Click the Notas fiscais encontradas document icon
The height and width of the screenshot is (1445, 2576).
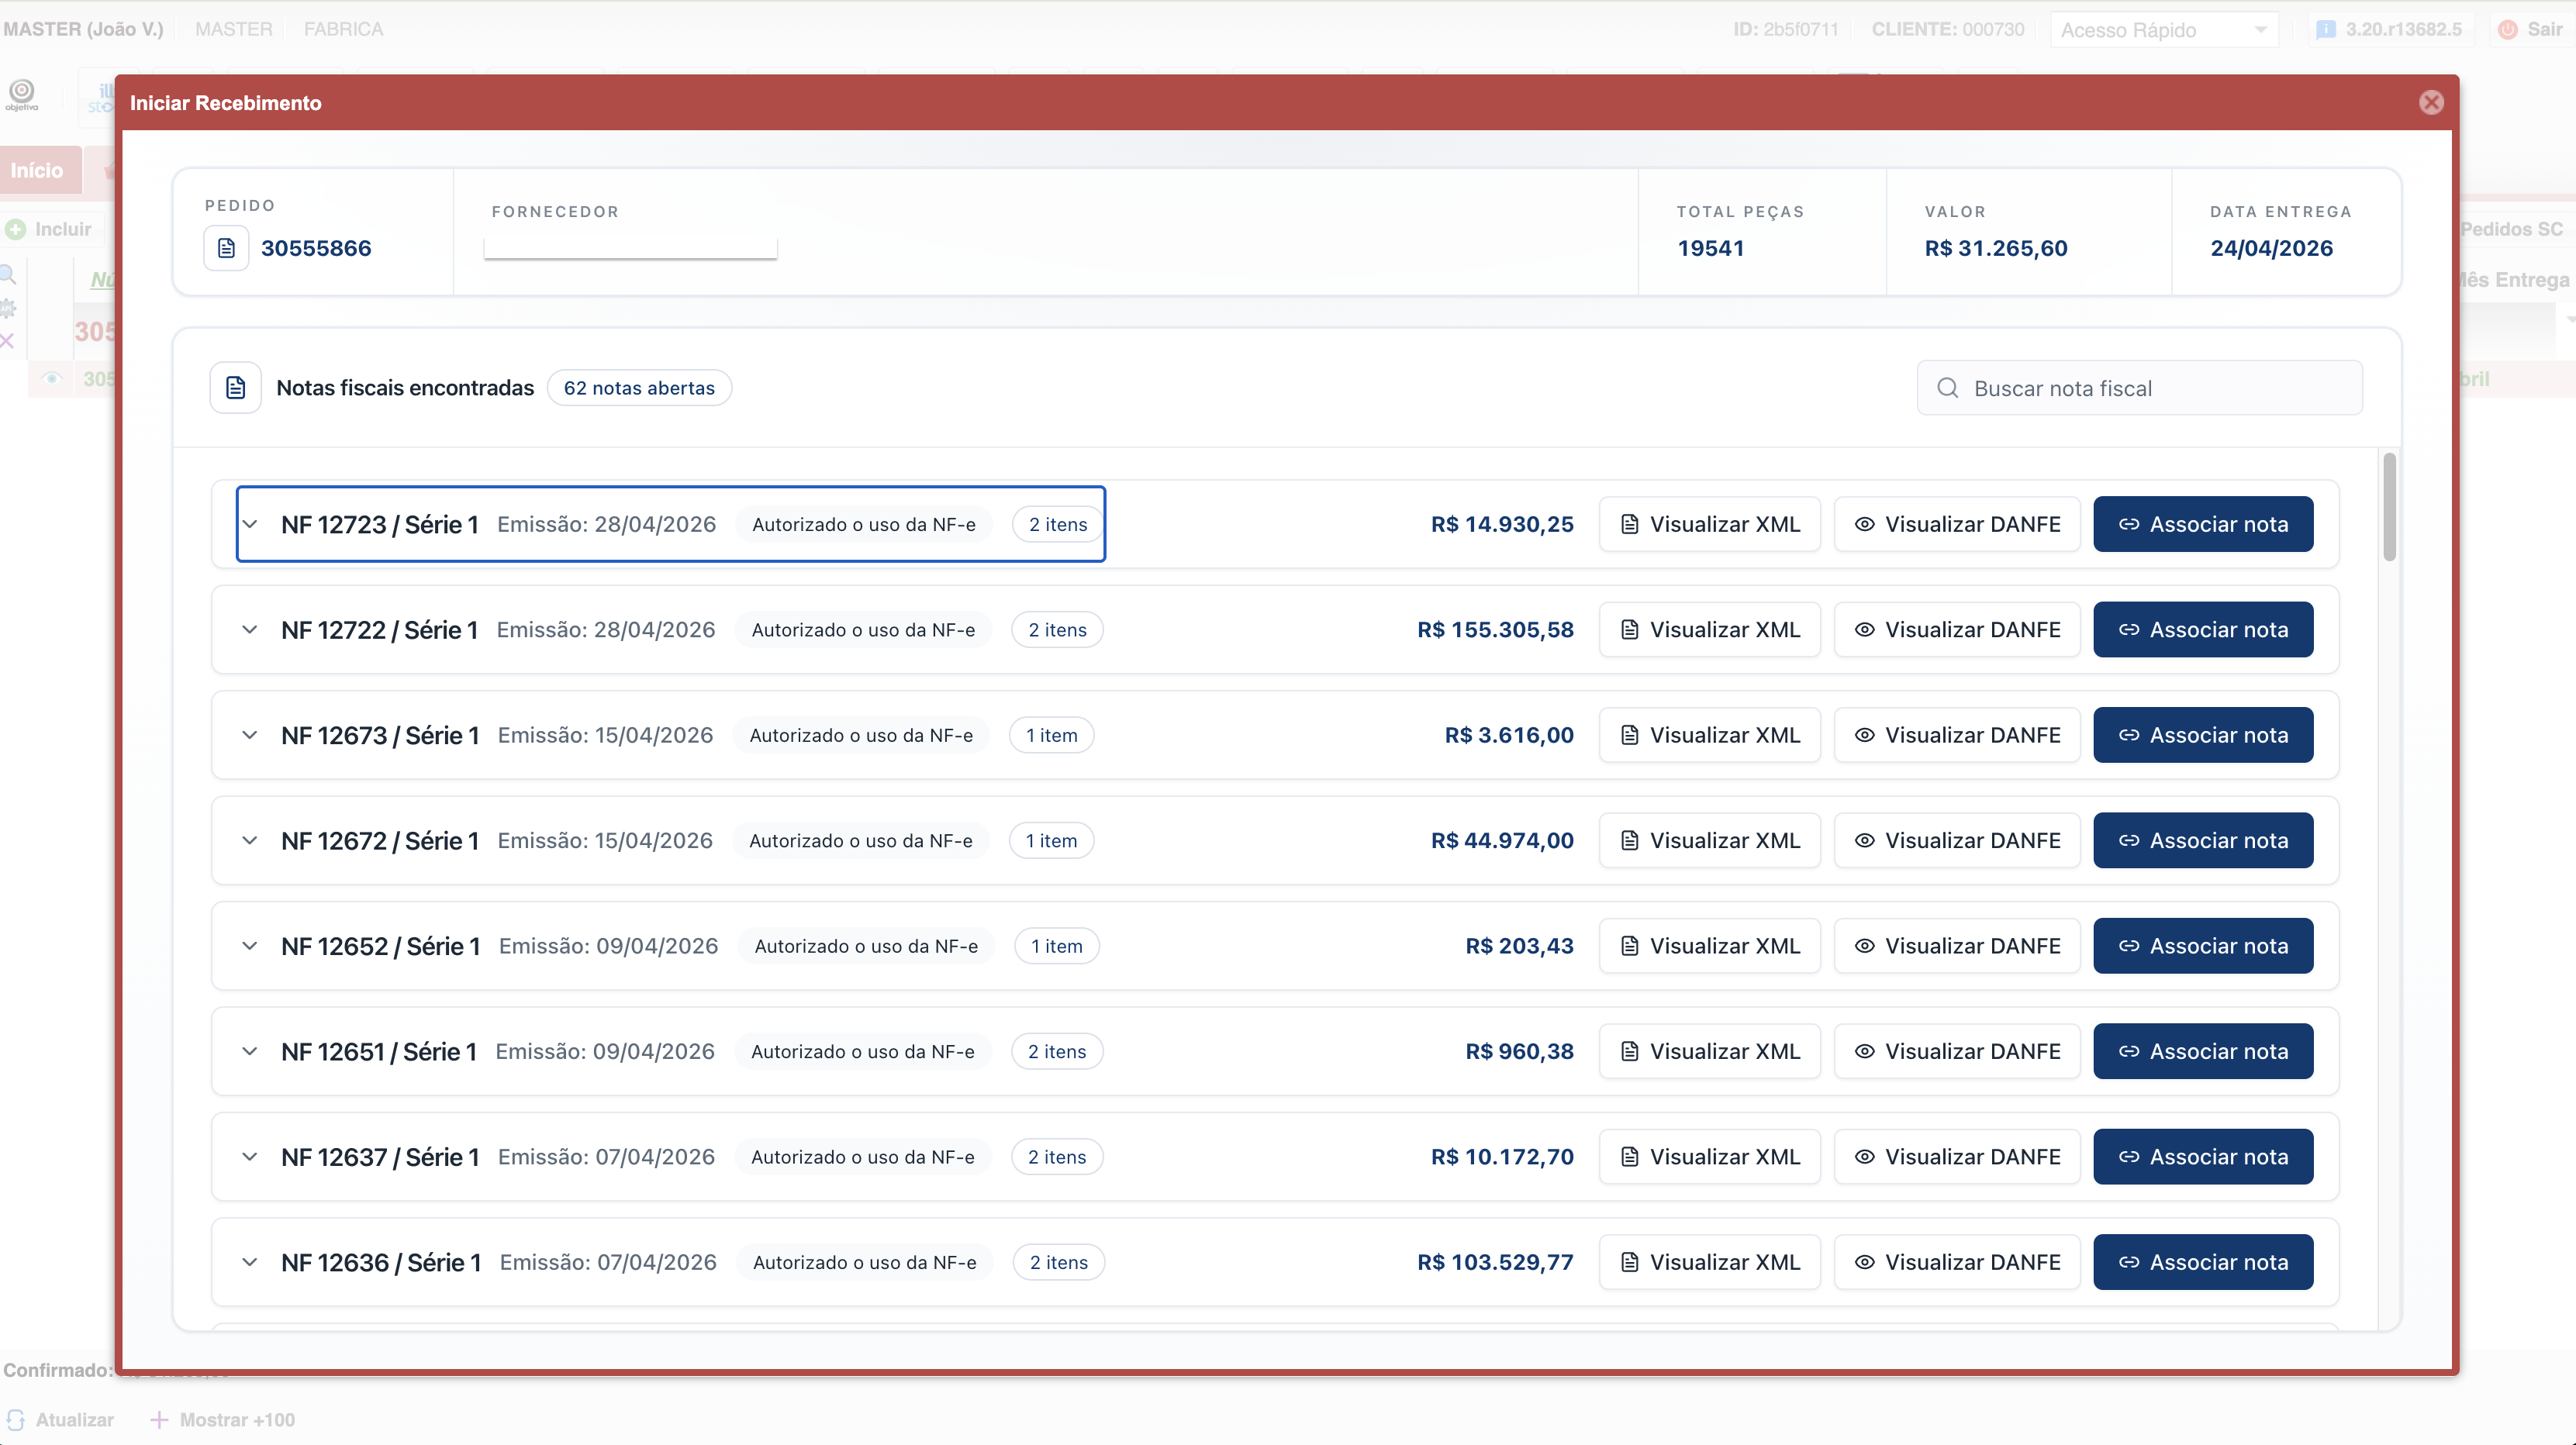(x=235, y=388)
